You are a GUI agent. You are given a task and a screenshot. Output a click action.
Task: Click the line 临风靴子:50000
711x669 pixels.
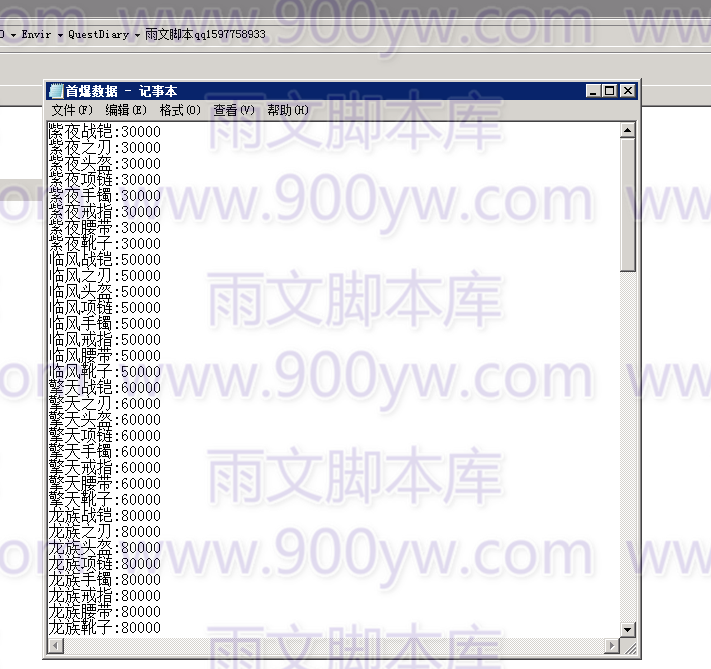pos(105,371)
